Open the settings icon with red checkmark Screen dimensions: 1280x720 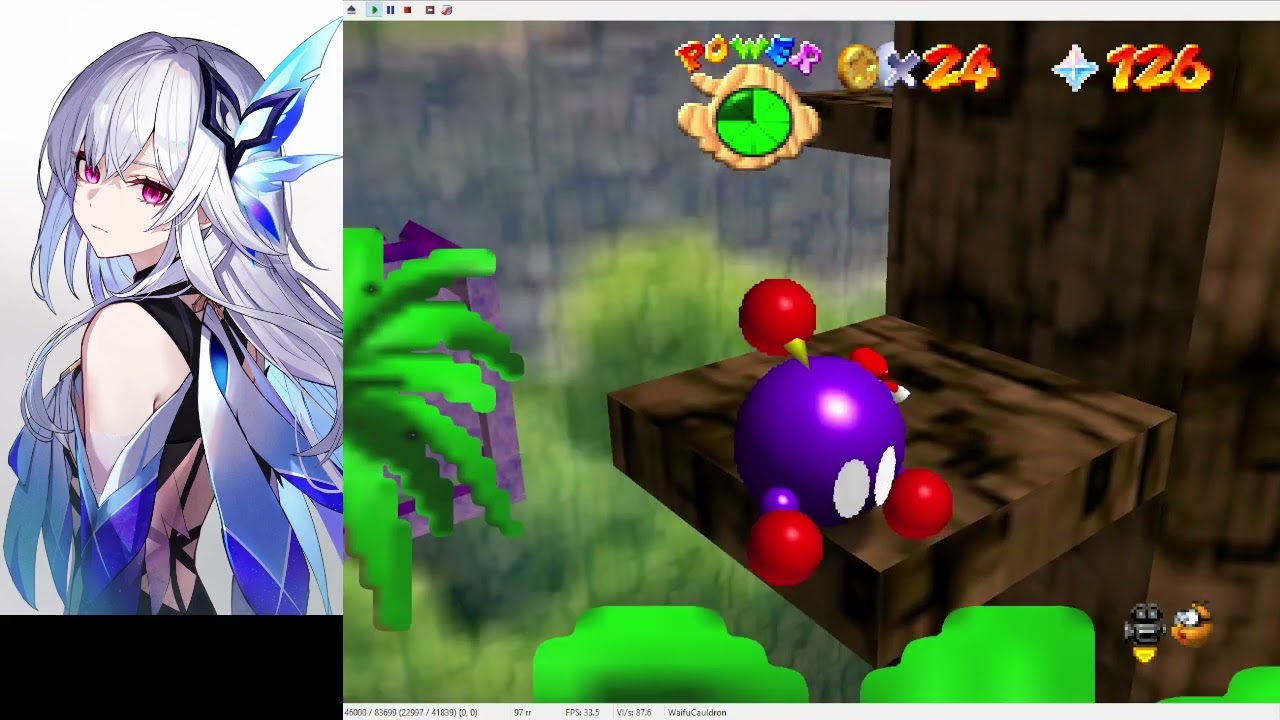point(447,10)
